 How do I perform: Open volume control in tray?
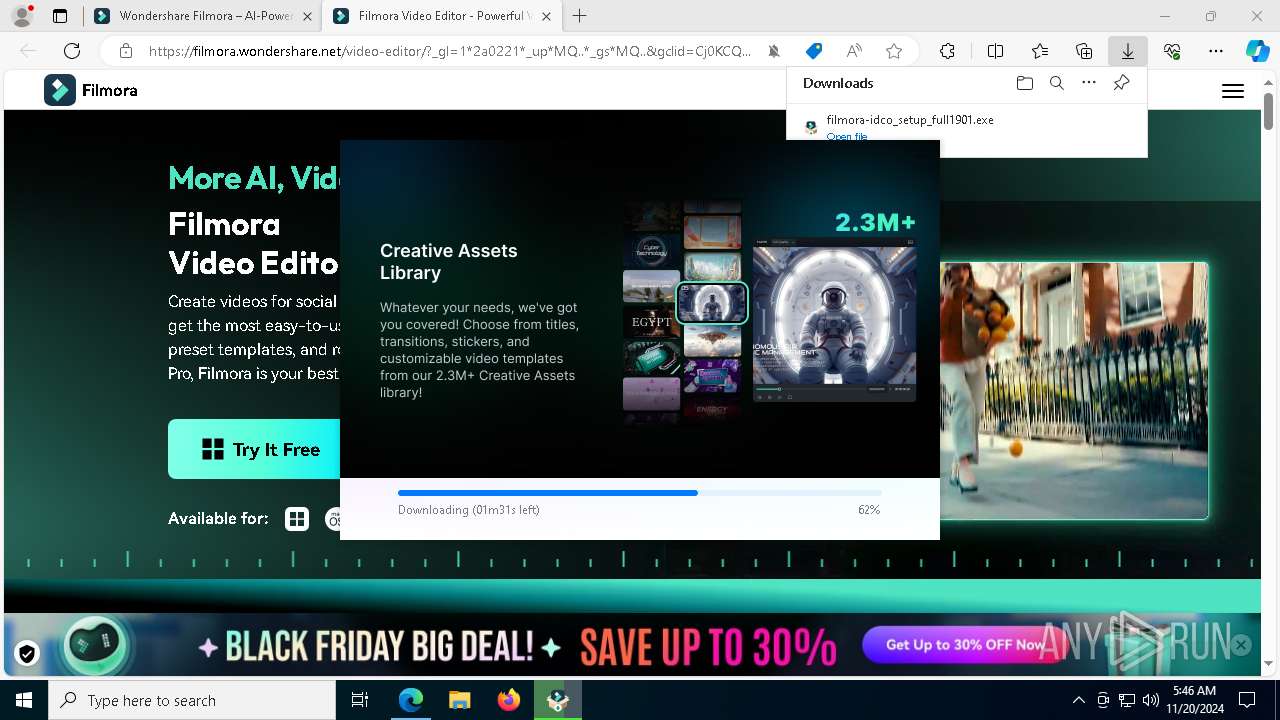1150,700
